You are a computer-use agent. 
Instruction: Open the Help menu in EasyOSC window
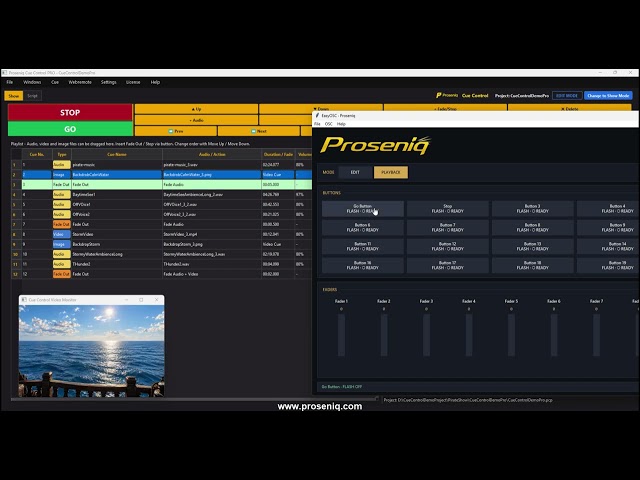341,124
